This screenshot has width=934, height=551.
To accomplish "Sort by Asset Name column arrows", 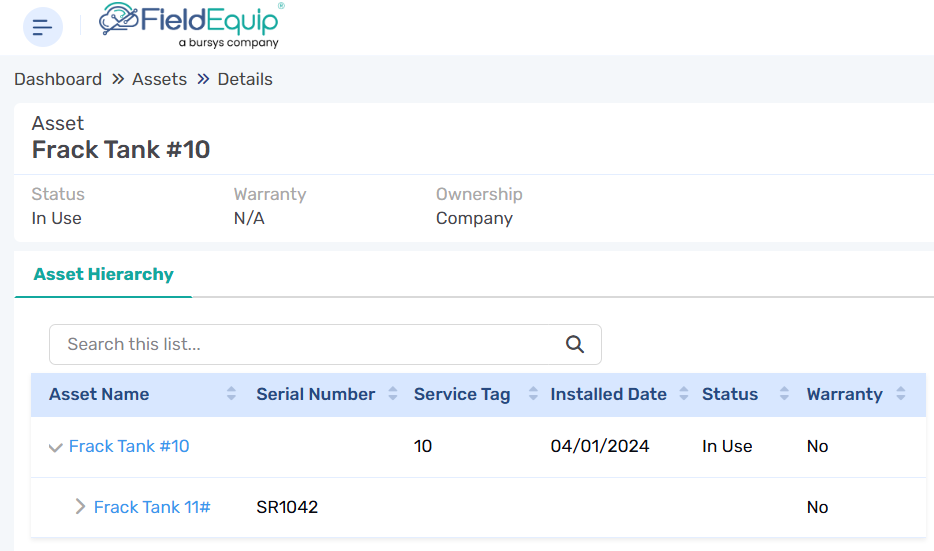I will [x=231, y=394].
